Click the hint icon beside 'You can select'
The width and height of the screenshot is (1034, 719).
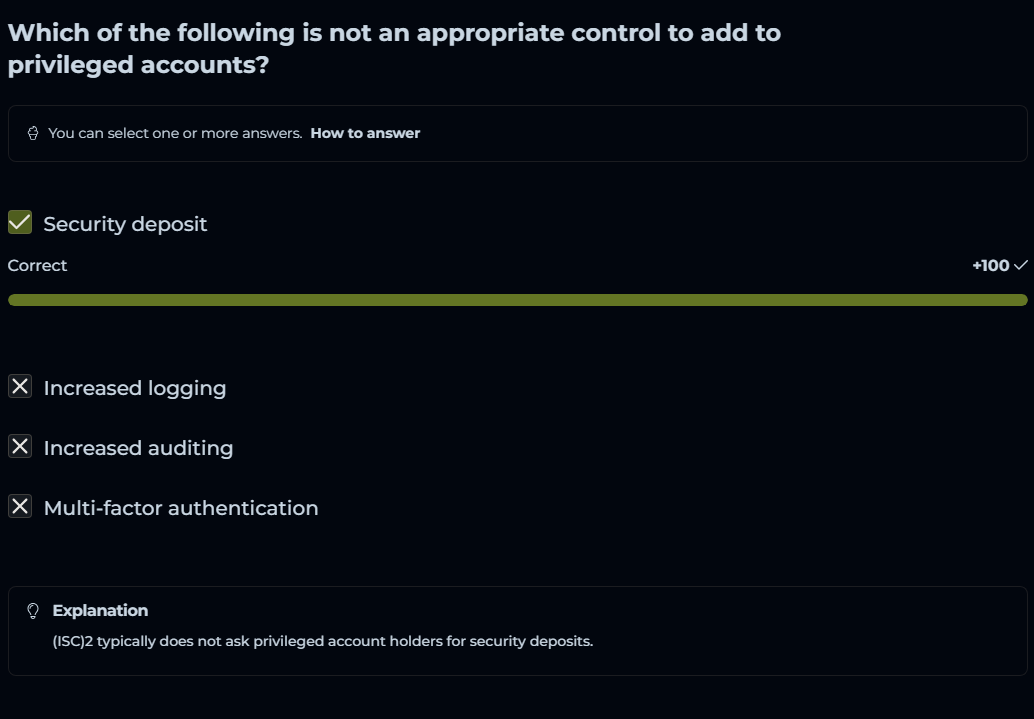coord(33,133)
